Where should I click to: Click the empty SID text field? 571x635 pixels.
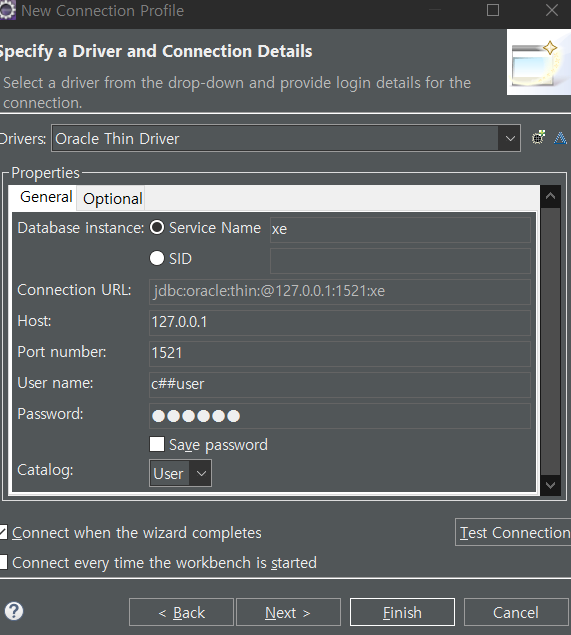[400, 261]
